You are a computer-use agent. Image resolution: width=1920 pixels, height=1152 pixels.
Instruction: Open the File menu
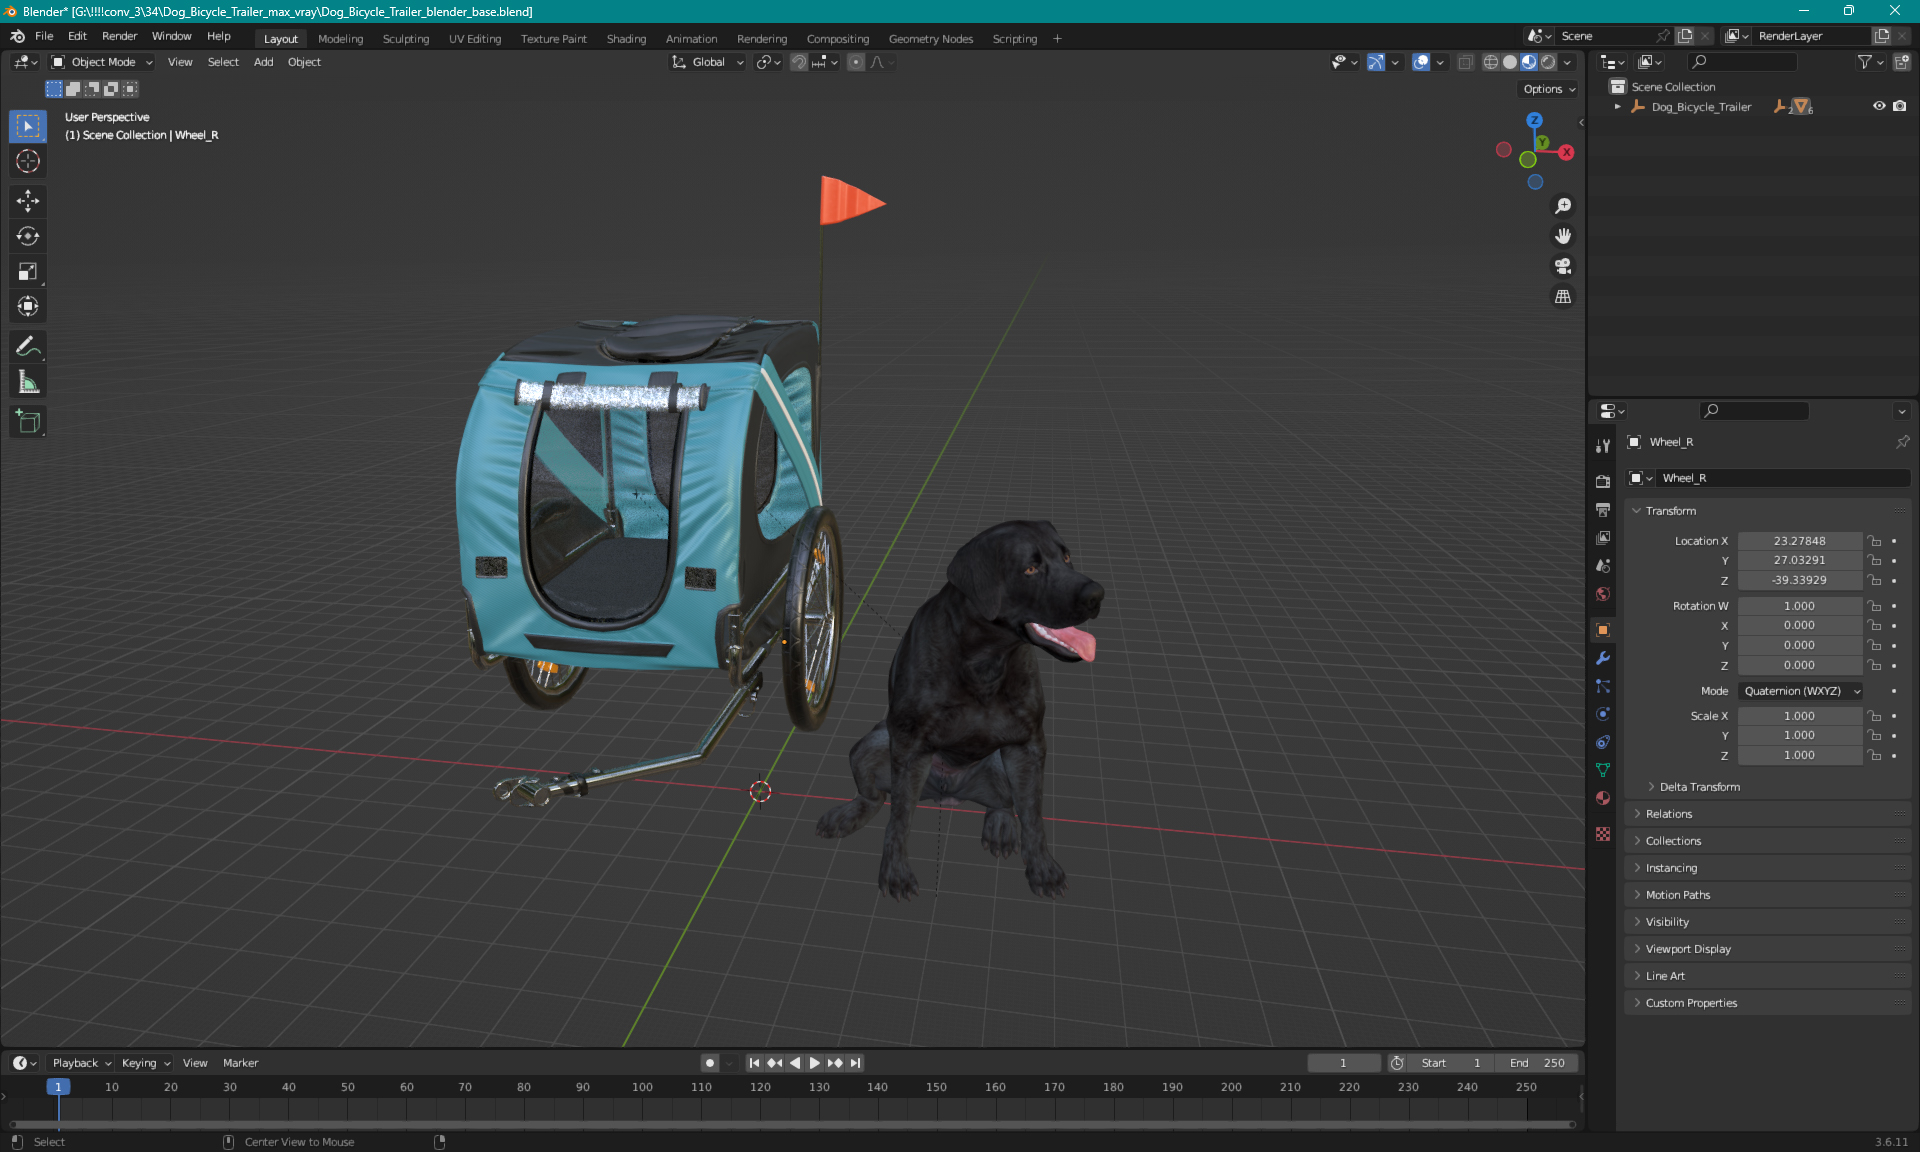point(44,36)
